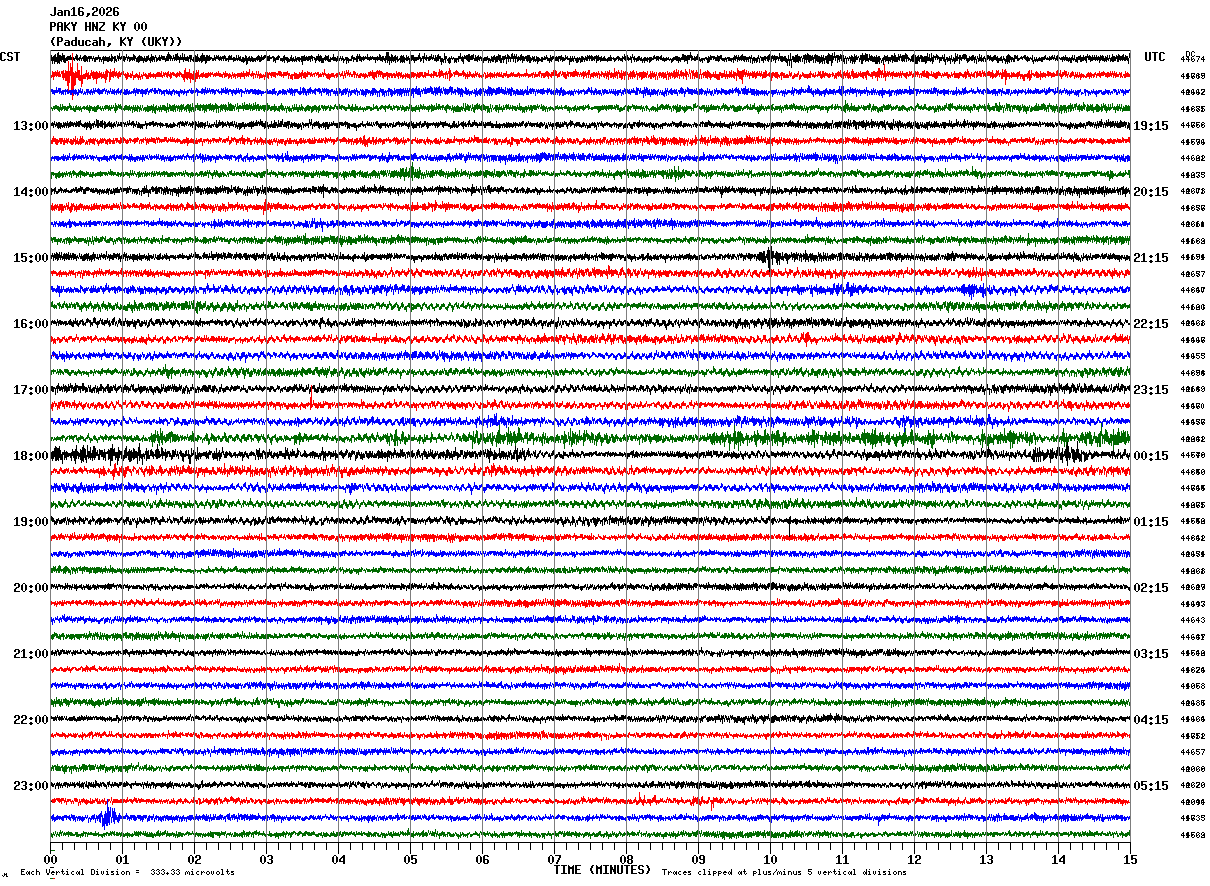Select the 19:00 CST time label
Image resolution: width=1210 pixels, height=886 pixels.
31,522
